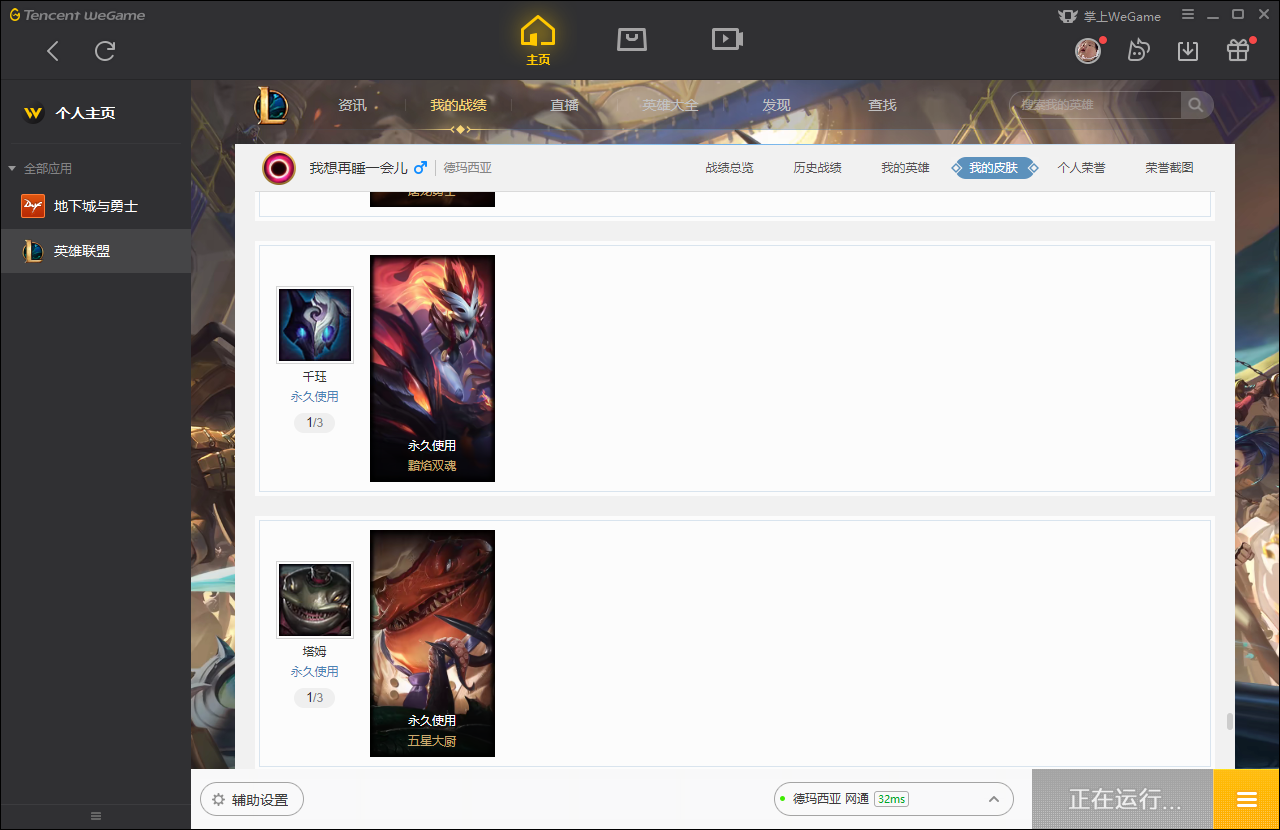The height and width of the screenshot is (830, 1280).
Task: Click the 1/3 badge under 塔姆
Action: point(315,698)
